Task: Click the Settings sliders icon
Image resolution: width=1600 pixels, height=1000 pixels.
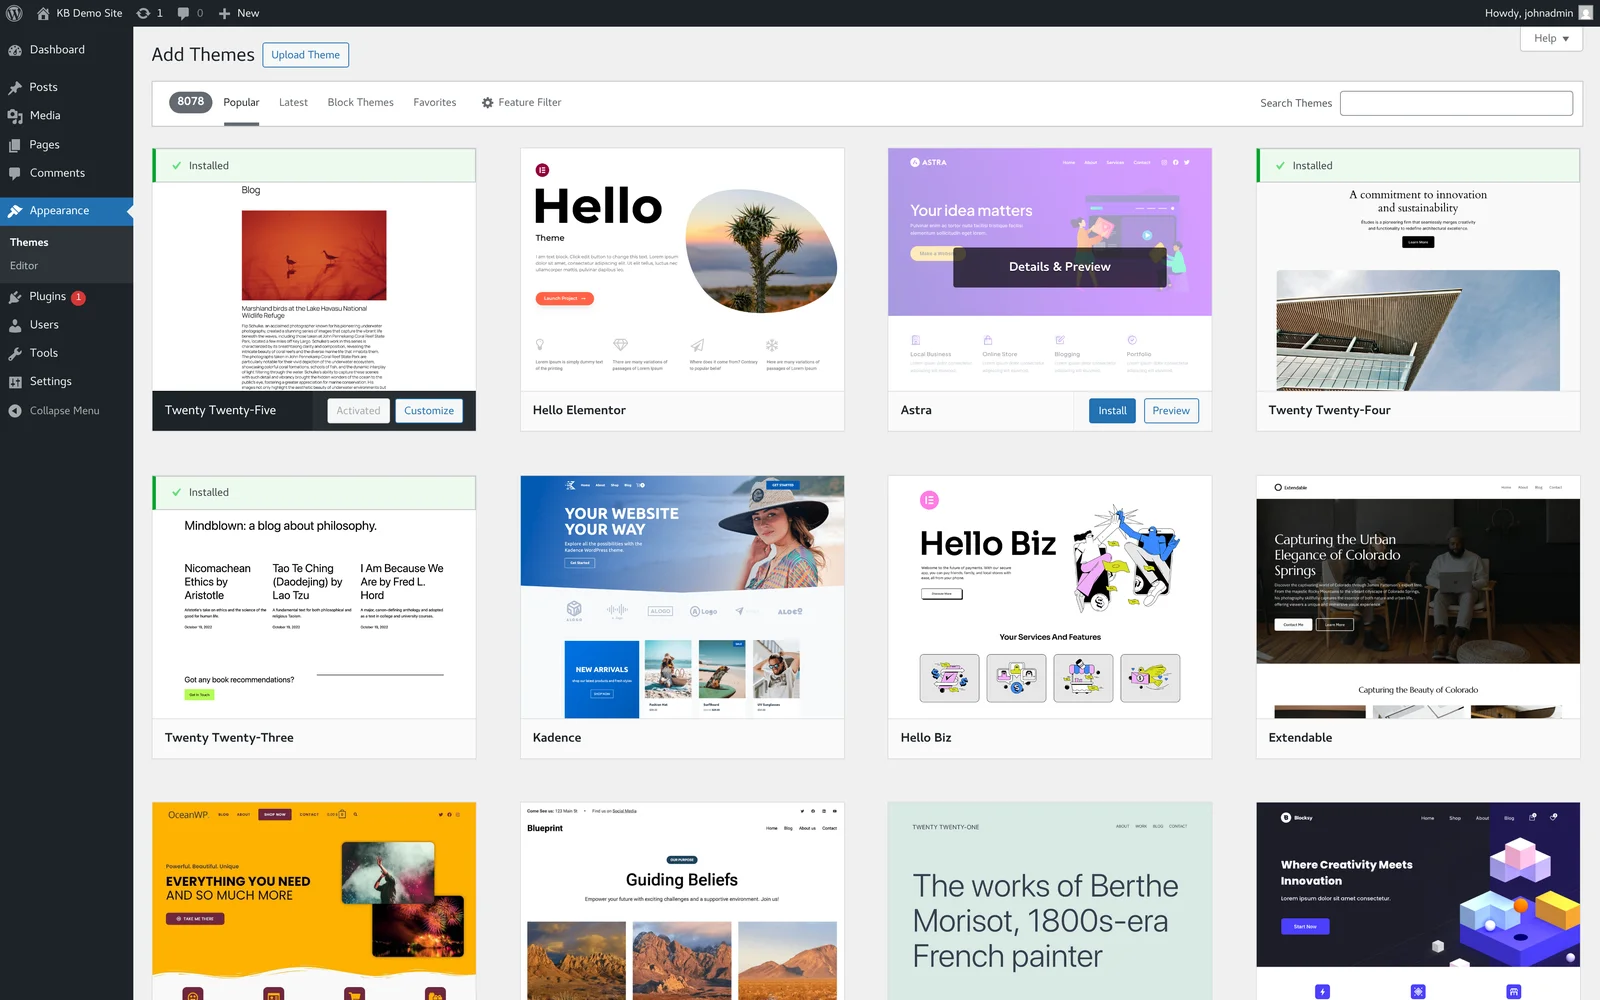Action: point(15,382)
